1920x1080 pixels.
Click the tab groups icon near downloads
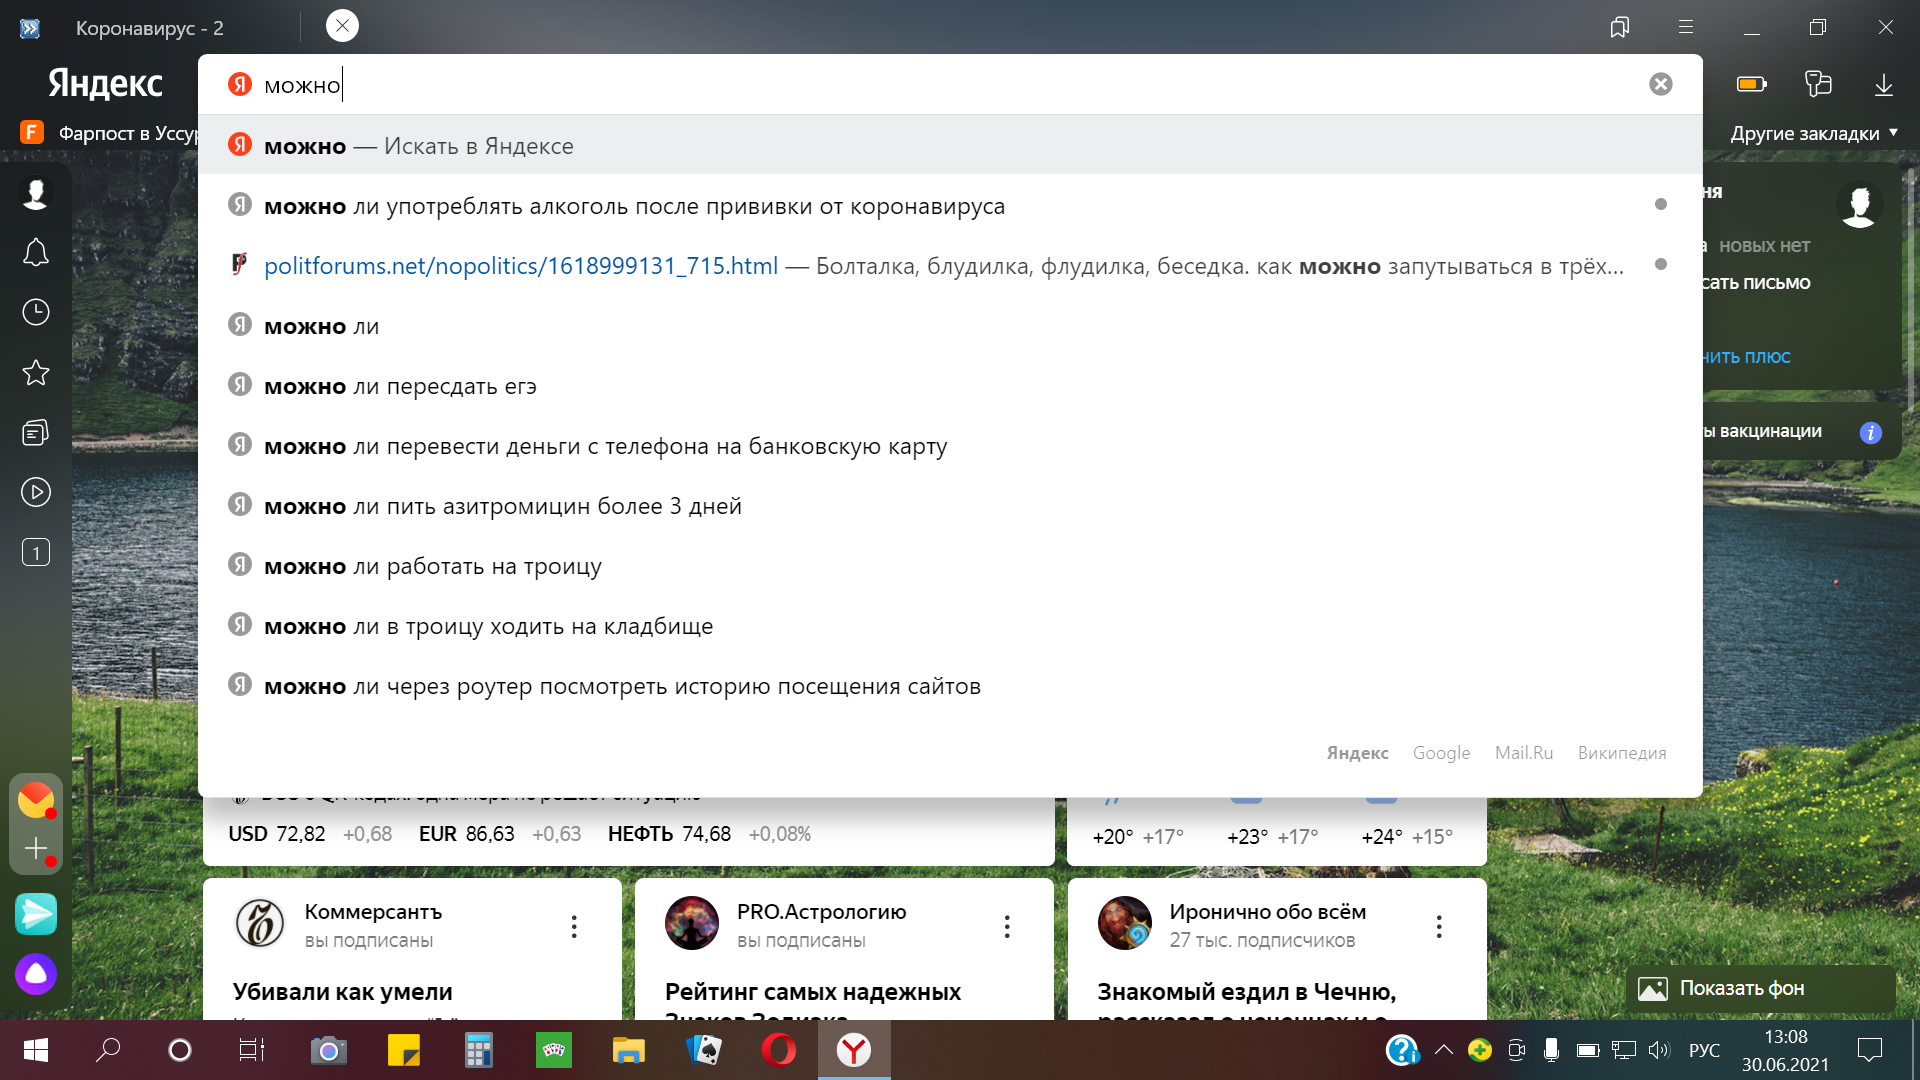coord(1818,84)
